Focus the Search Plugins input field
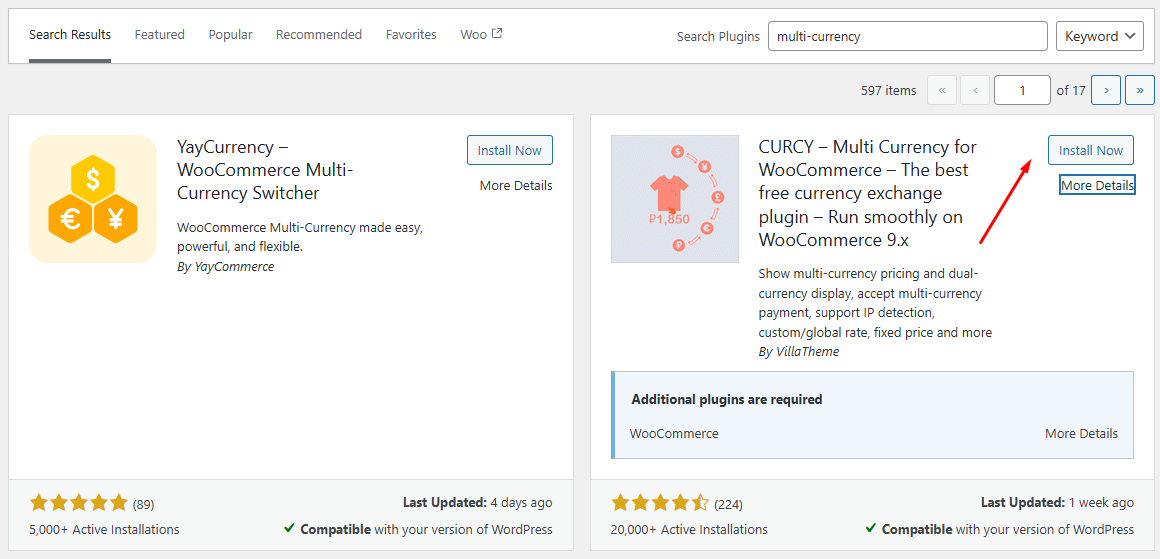 coord(908,36)
